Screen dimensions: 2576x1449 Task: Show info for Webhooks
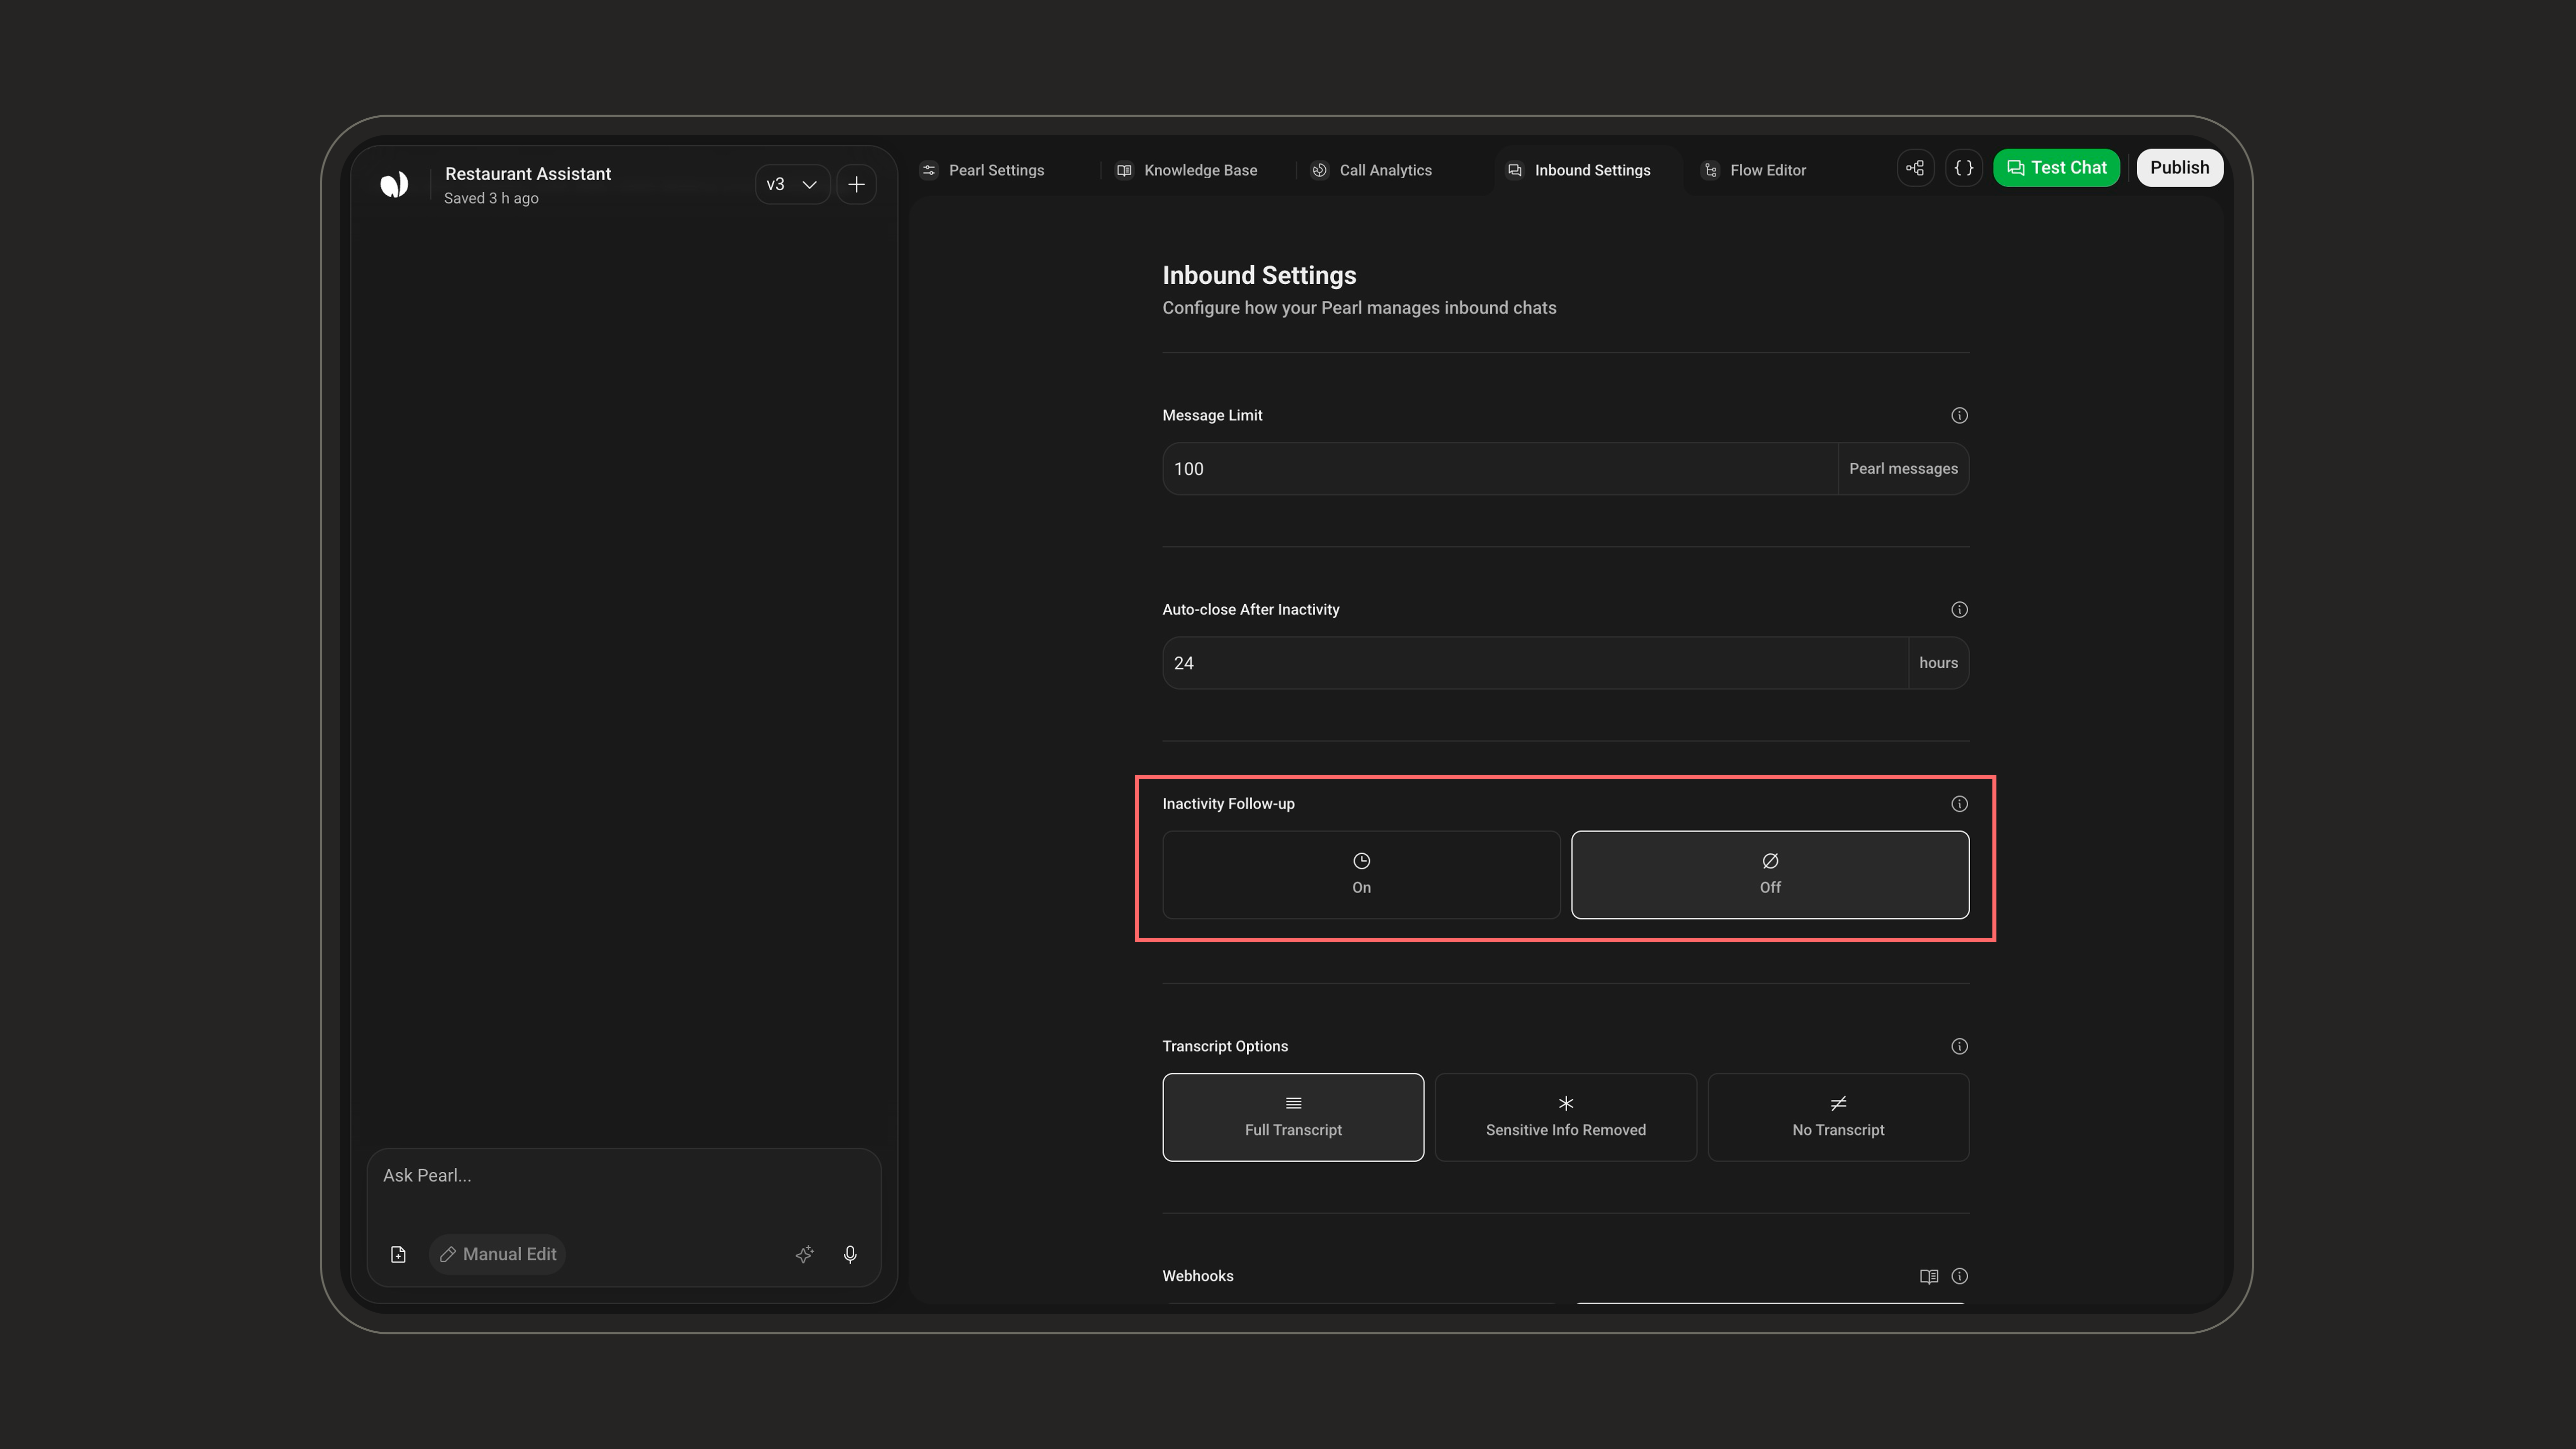pos(1959,1276)
